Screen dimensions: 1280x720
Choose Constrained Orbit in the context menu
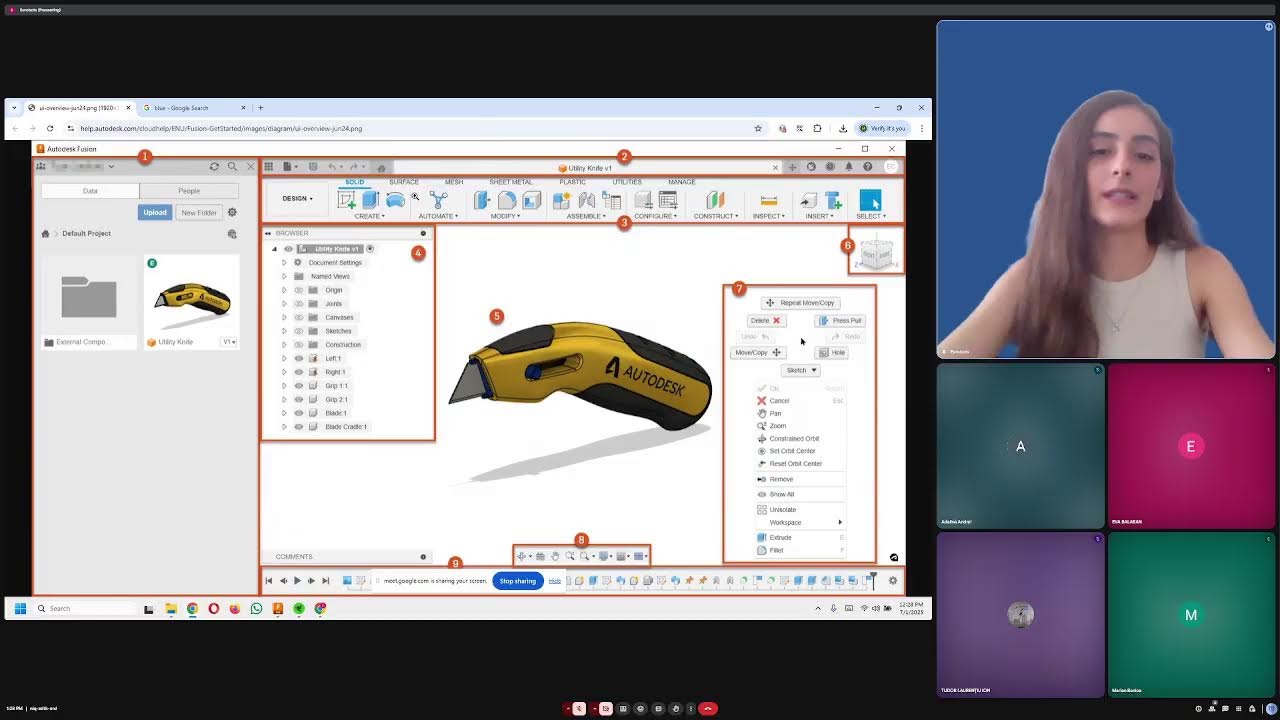coord(794,438)
